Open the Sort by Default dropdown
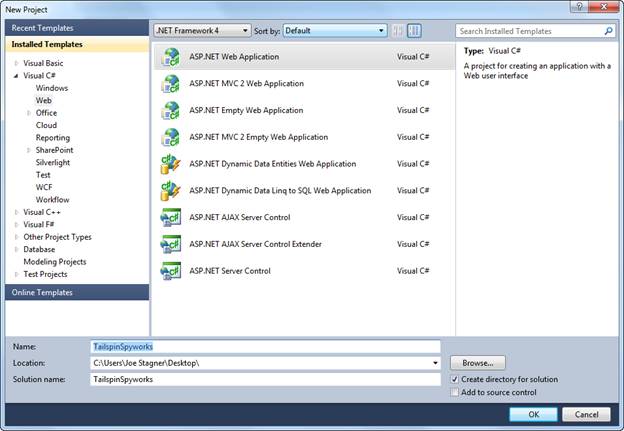Viewport: 624px width, 431px height. coord(335,31)
